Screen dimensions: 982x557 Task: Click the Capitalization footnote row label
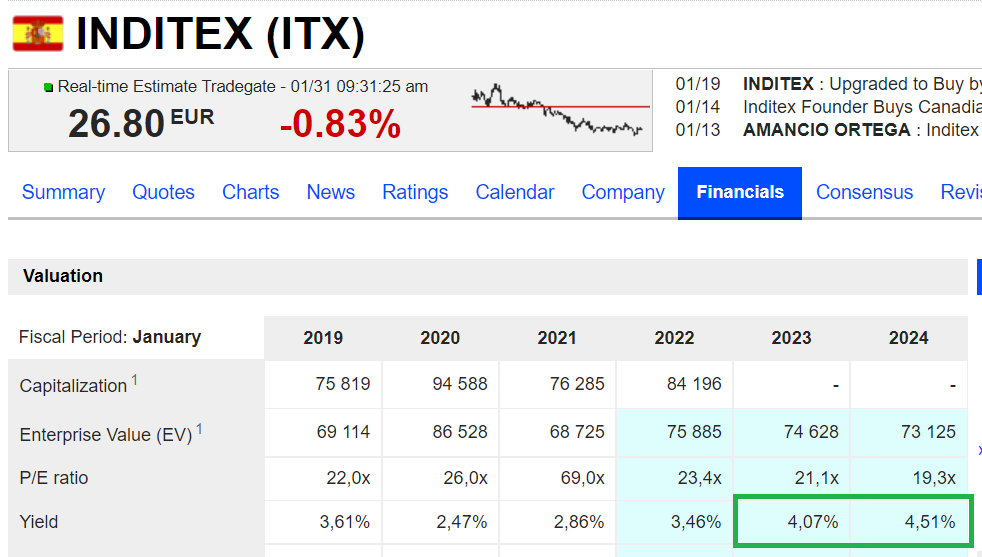pyautogui.click(x=78, y=384)
